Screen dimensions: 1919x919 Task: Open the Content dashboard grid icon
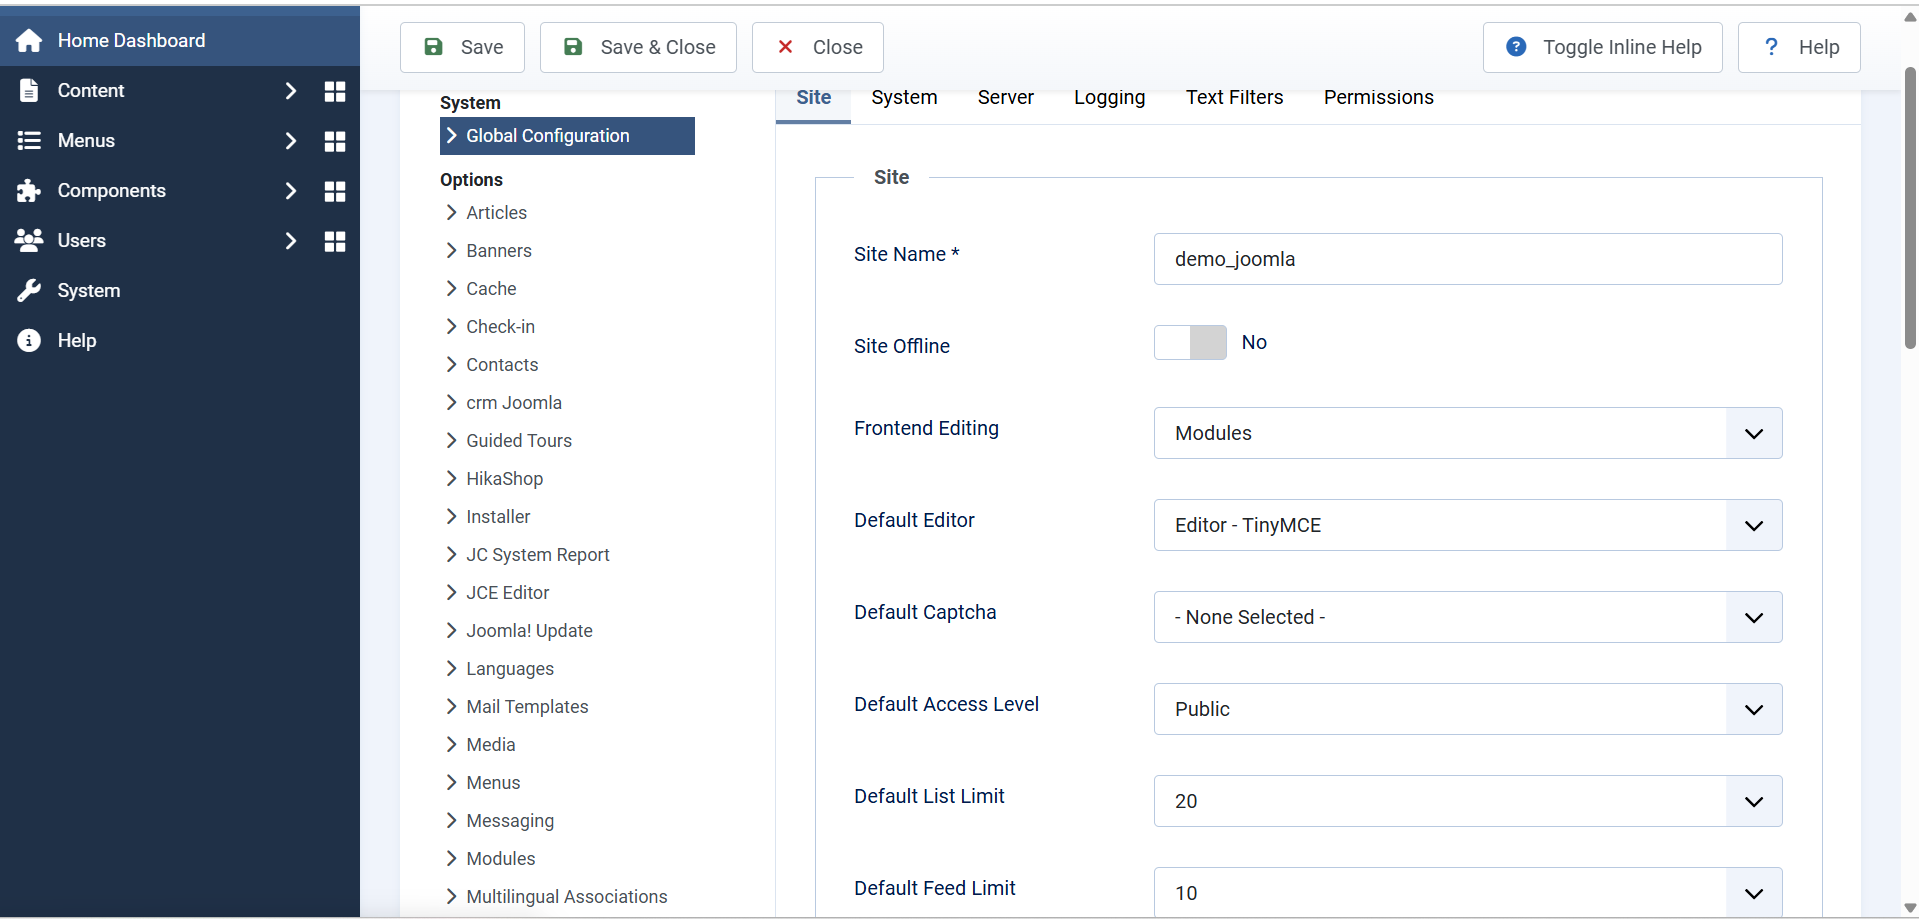tap(335, 91)
